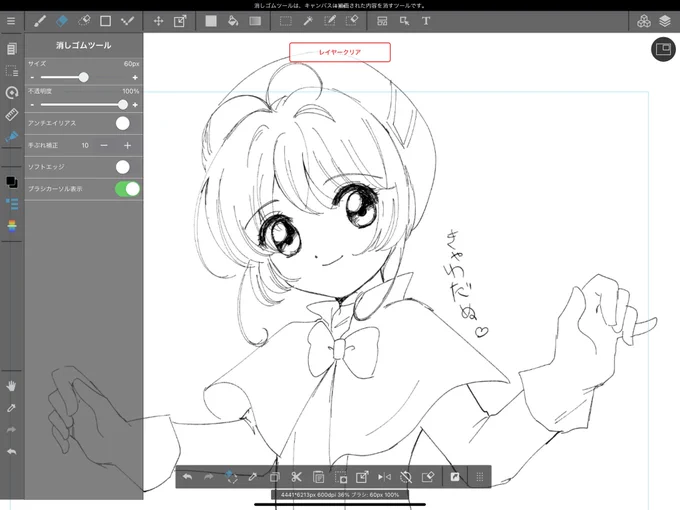The width and height of the screenshot is (680, 510).
Task: Select the Eyedropper in left sidebar
Action: pos(12,408)
